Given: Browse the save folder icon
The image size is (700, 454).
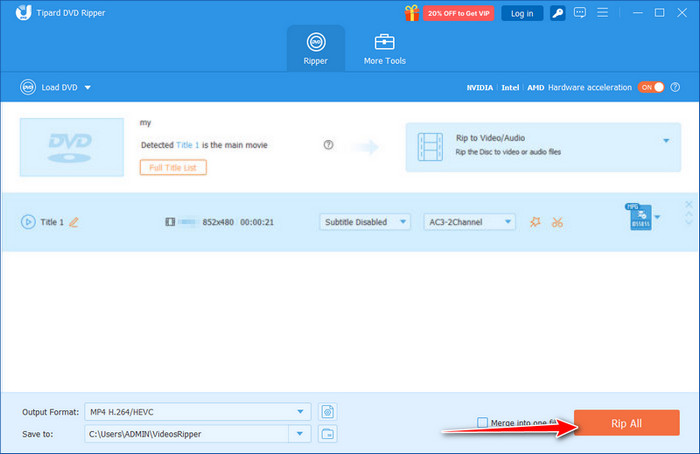Looking at the screenshot, I should (328, 433).
